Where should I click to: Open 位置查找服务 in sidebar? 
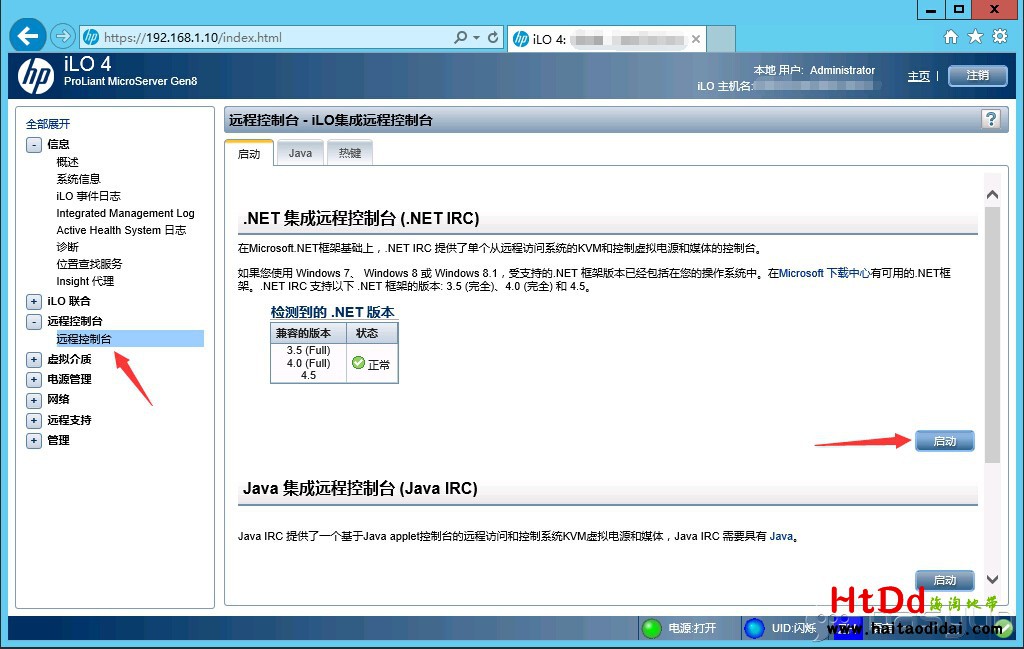[89, 264]
